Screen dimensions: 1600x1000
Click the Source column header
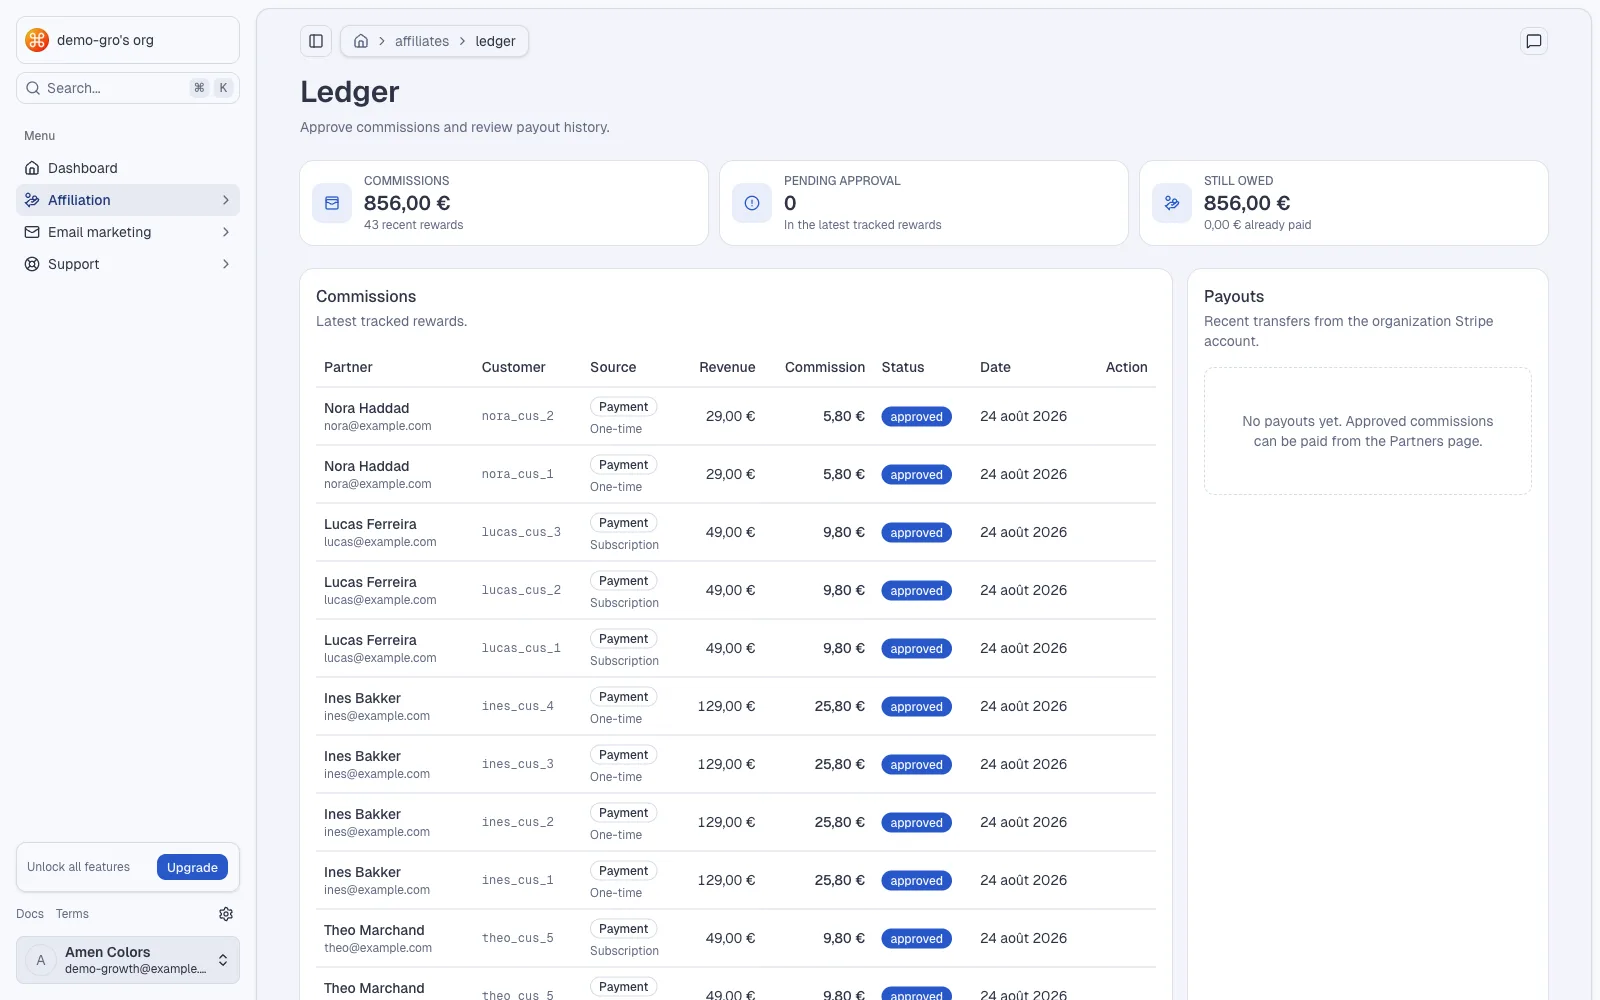[x=613, y=367]
